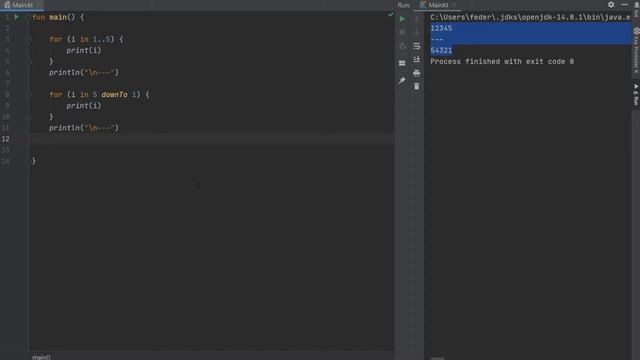Click the '12345' console output line

441,28
